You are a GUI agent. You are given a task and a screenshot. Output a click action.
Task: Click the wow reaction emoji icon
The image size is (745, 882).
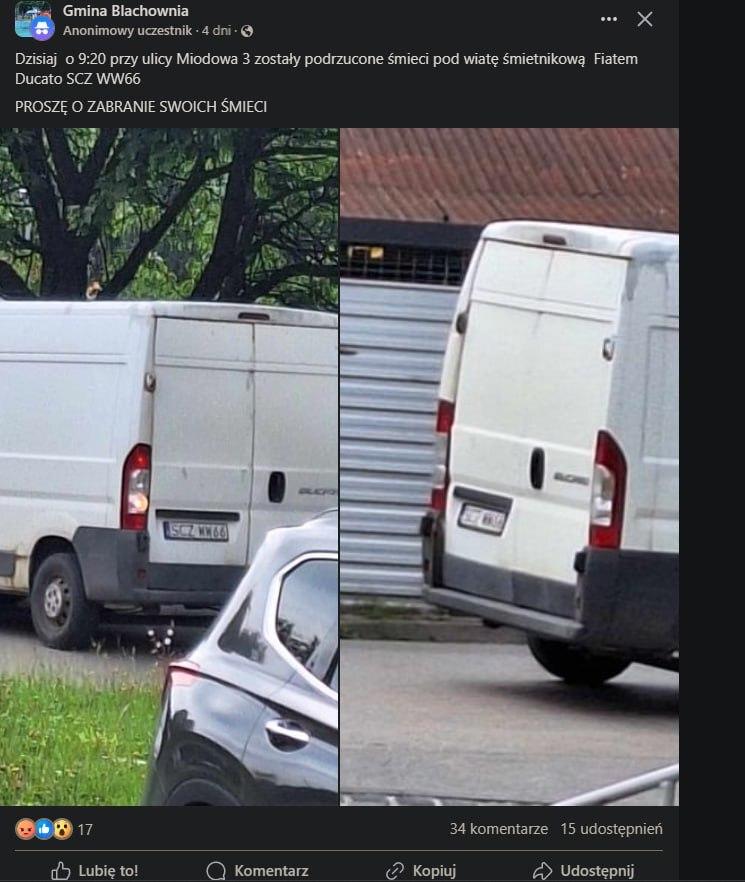click(62, 829)
